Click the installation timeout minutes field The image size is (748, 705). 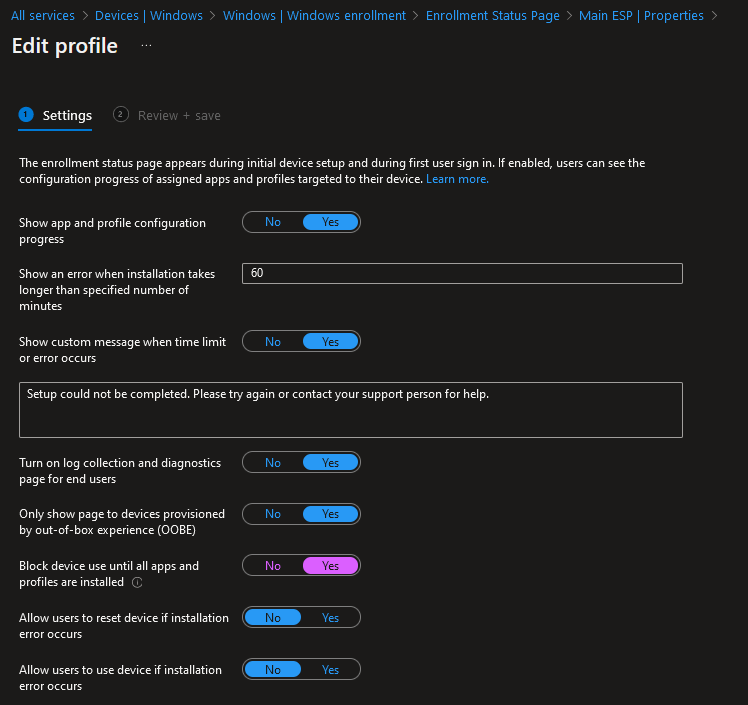click(462, 274)
